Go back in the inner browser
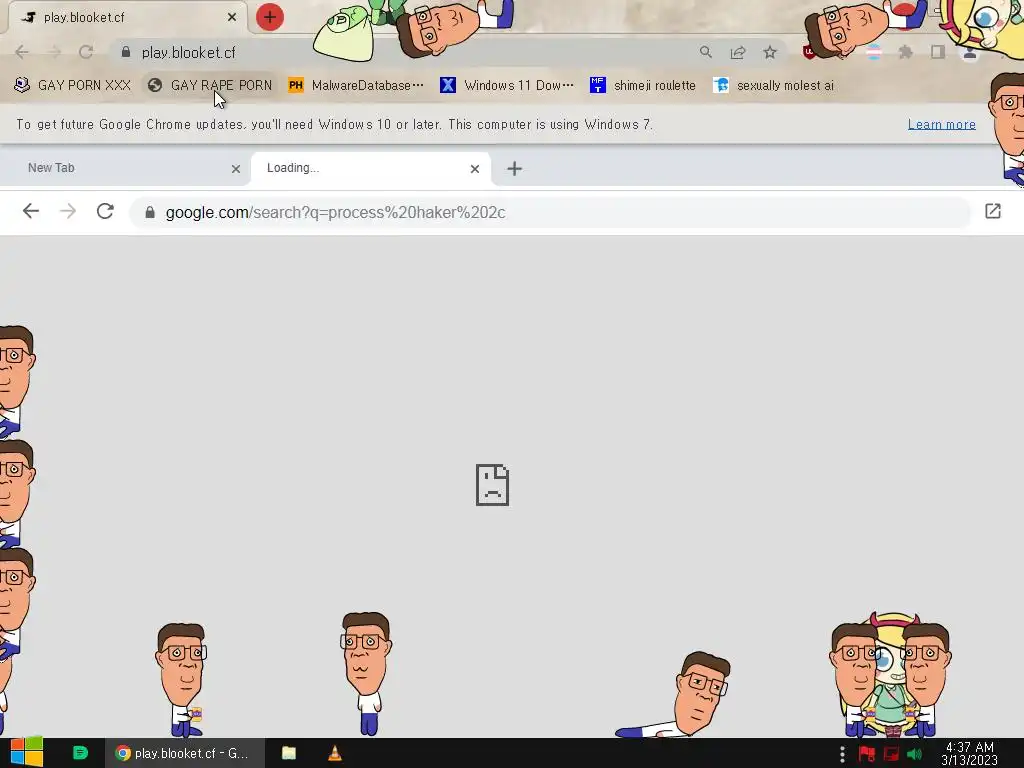 (x=31, y=211)
